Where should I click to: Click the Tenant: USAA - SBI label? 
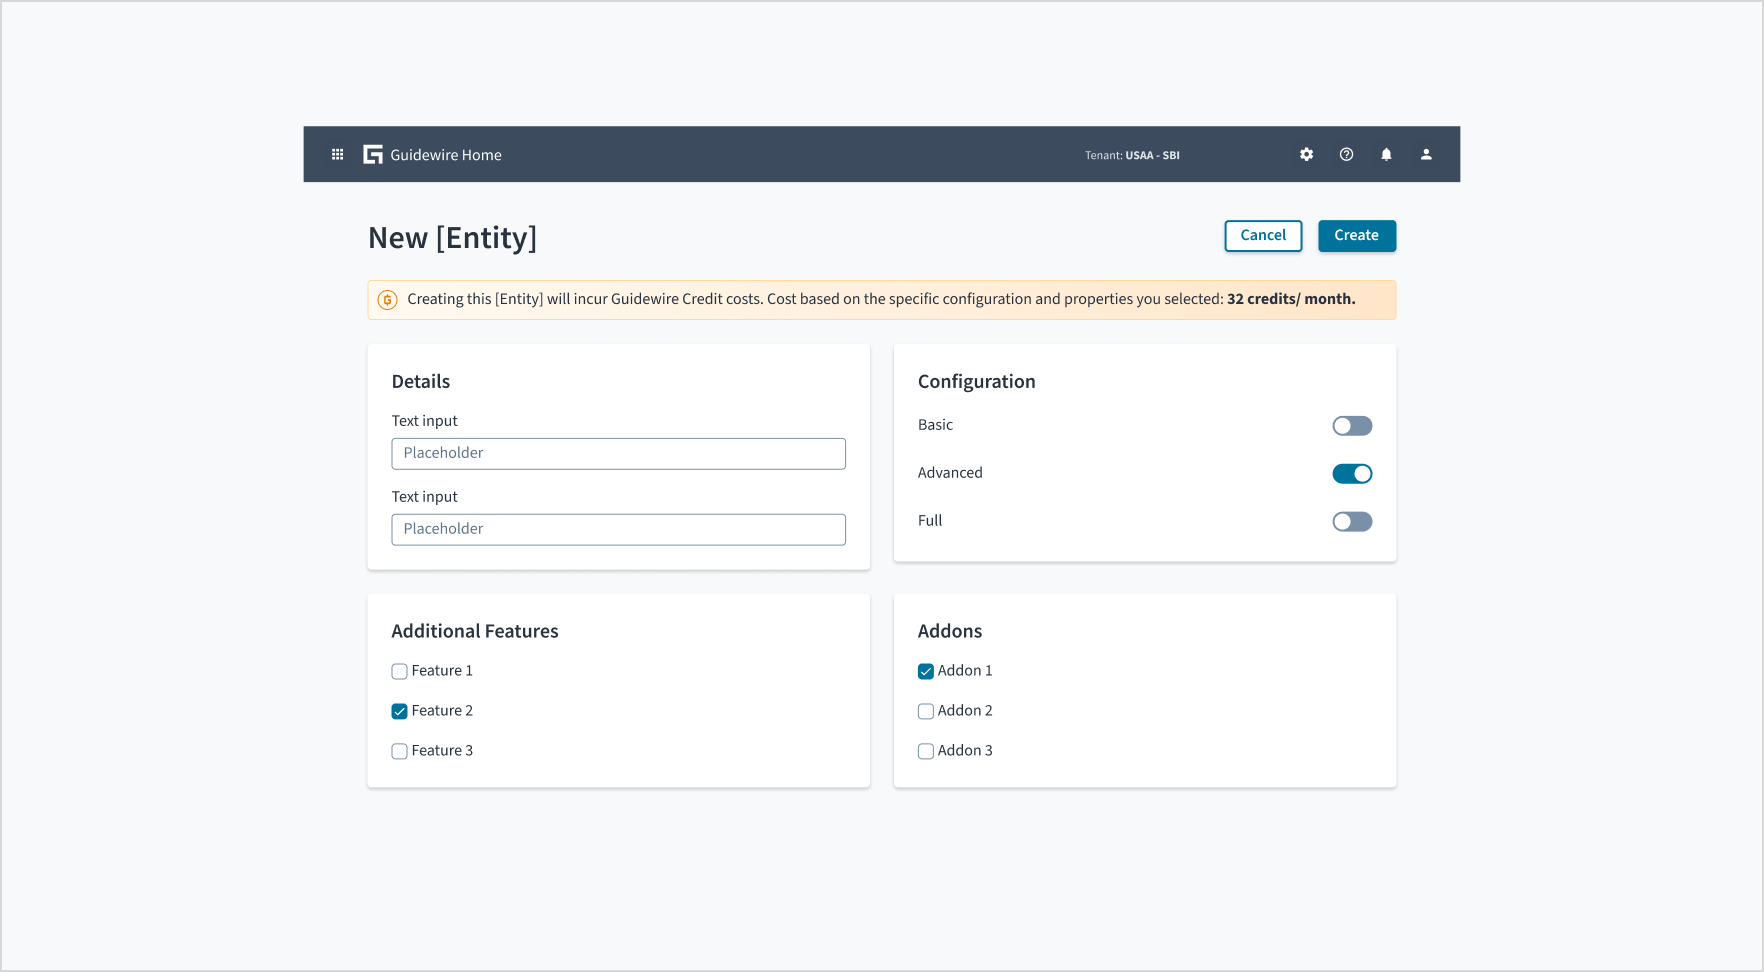1132,155
